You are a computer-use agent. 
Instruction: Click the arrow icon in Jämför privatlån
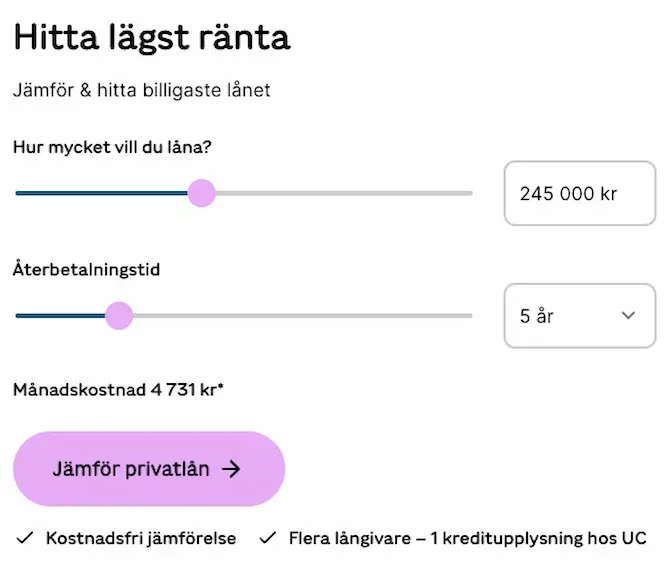point(232,469)
